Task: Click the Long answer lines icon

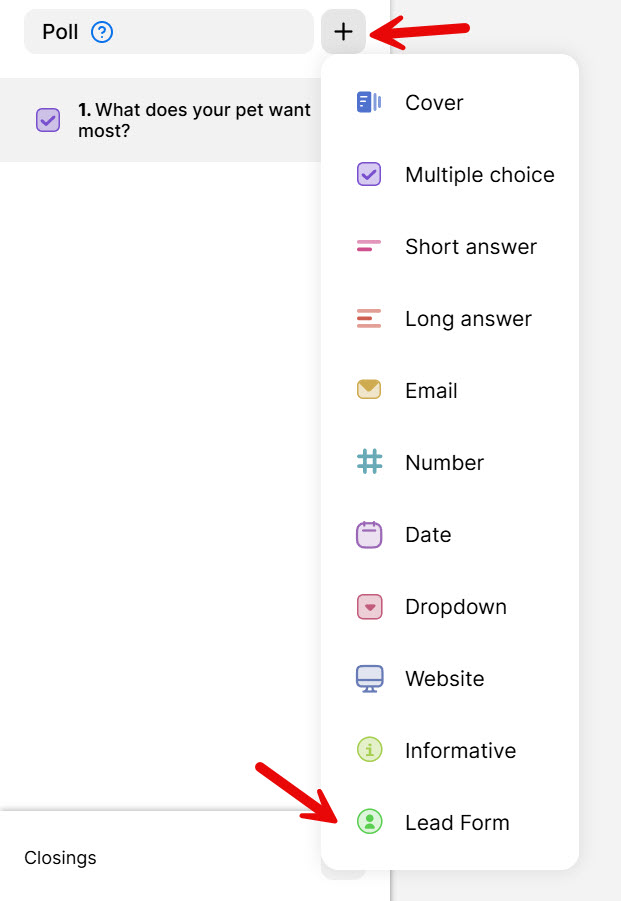Action: (x=369, y=319)
